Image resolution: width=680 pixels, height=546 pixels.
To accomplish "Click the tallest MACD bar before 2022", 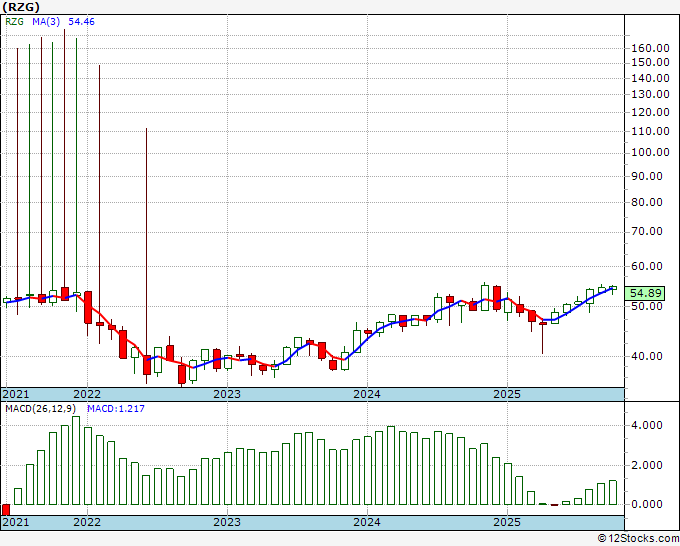I will click(x=76, y=461).
